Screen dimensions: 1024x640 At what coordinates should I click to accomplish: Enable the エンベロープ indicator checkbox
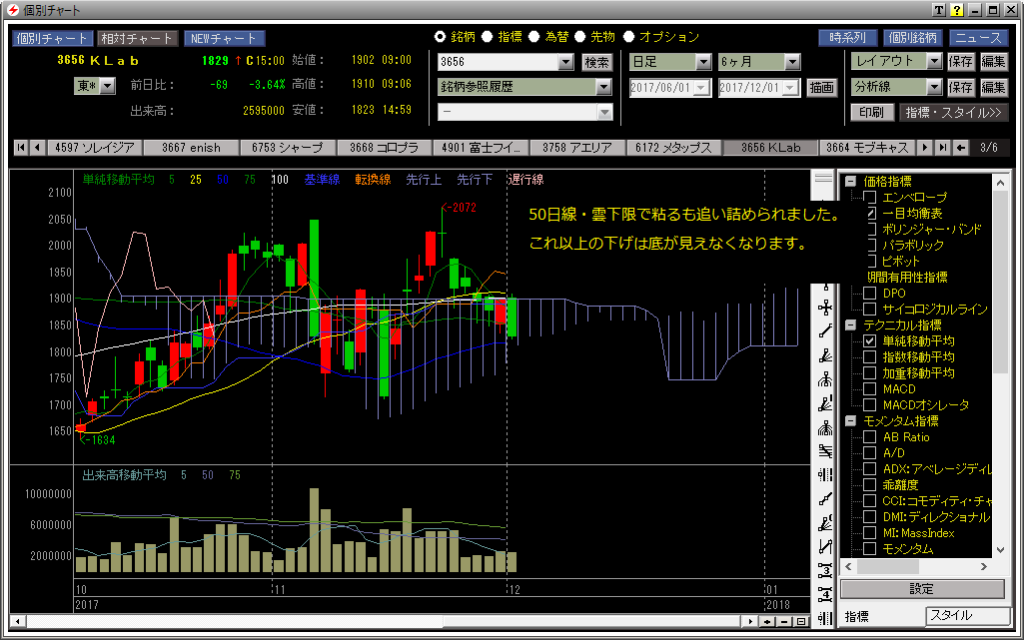click(x=870, y=198)
